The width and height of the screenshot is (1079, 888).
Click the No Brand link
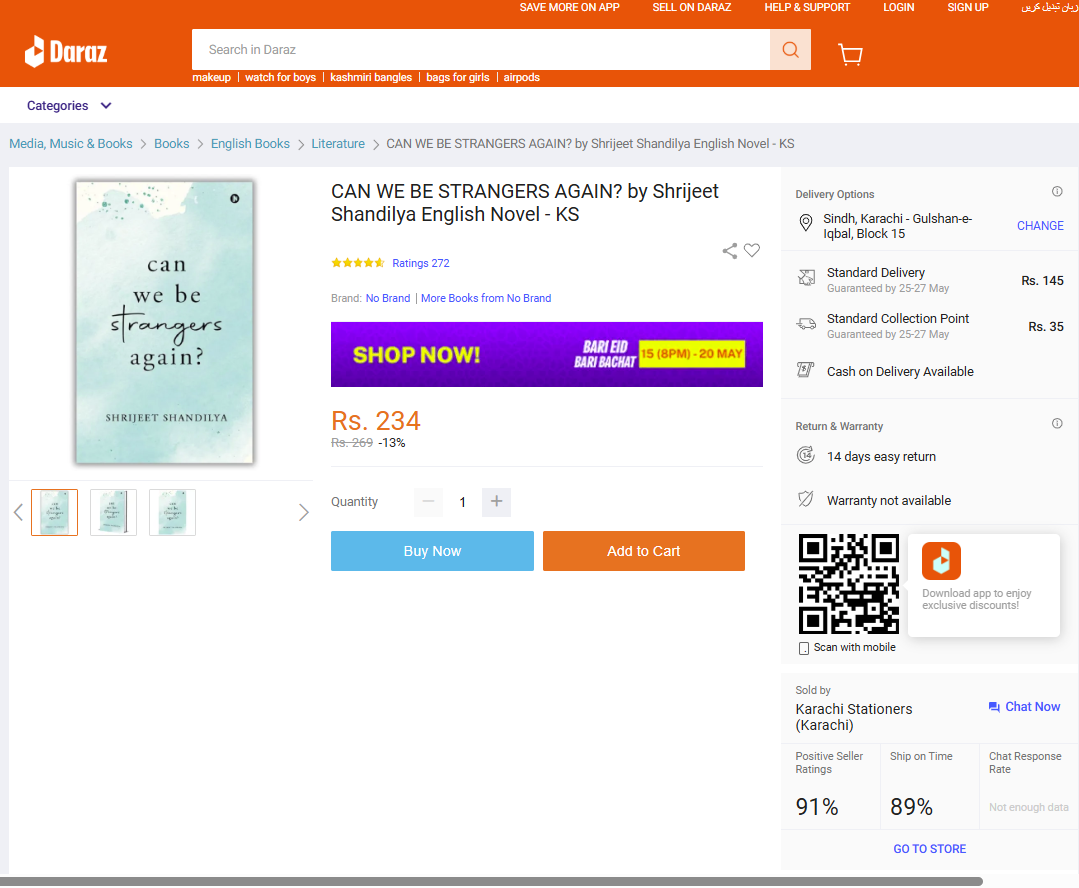(x=387, y=298)
